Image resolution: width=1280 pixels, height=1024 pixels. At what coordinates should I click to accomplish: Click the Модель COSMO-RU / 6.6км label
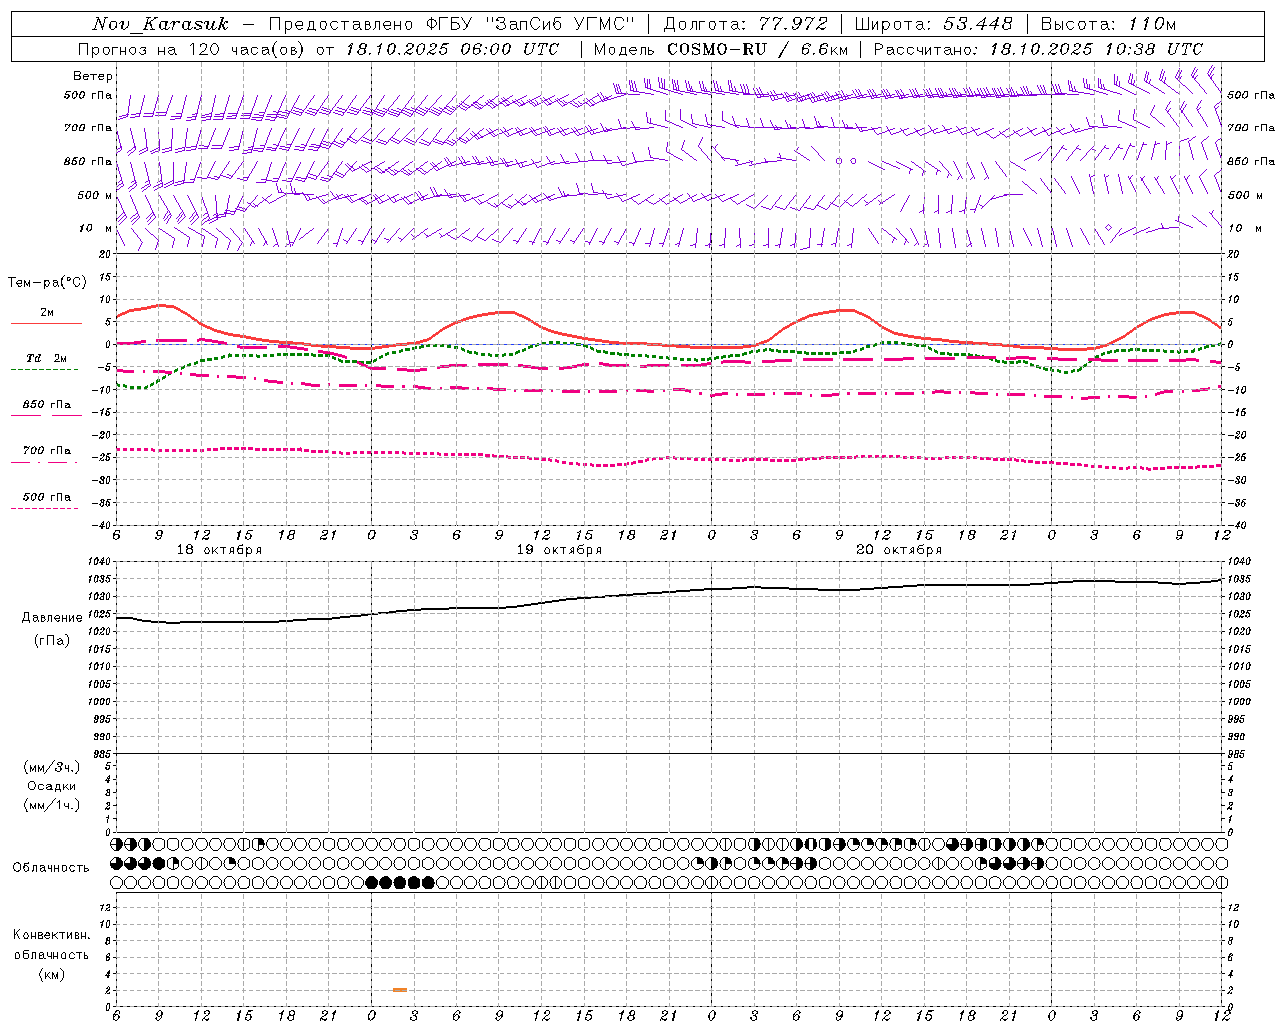click(721, 49)
